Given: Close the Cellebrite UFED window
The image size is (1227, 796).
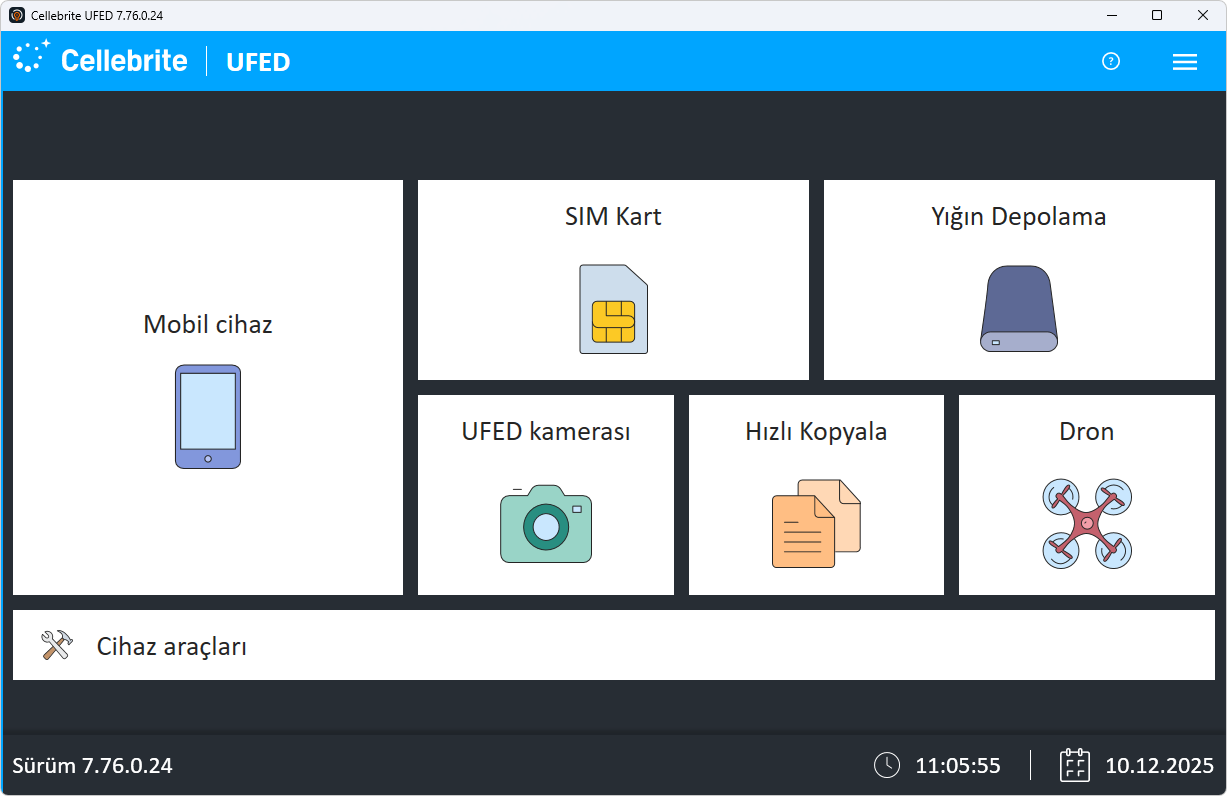Looking at the screenshot, I should coord(1203,15).
